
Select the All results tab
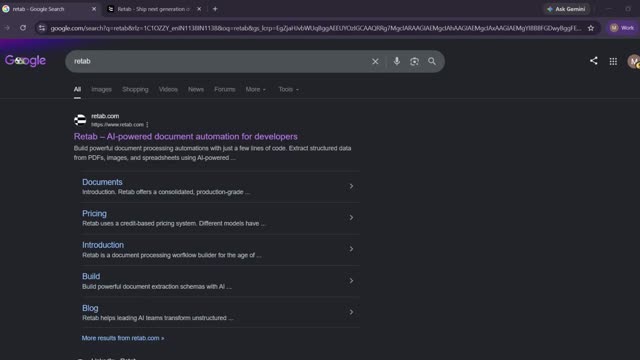click(x=77, y=89)
